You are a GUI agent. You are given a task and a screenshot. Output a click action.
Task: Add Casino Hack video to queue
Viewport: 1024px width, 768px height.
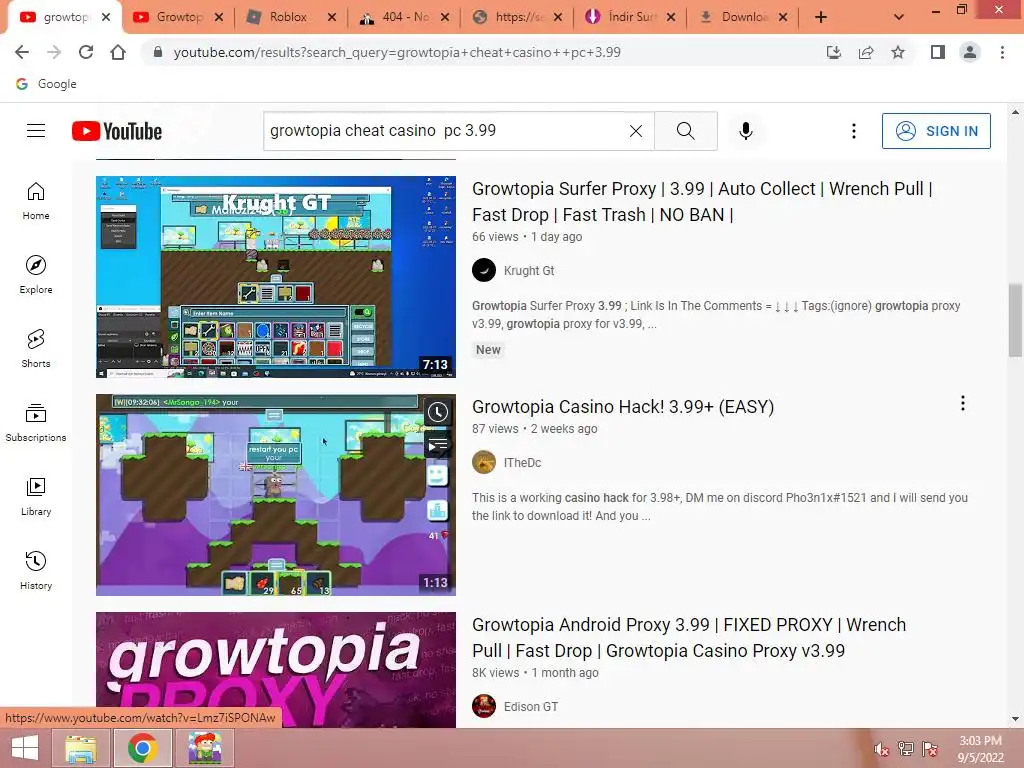coord(438,446)
